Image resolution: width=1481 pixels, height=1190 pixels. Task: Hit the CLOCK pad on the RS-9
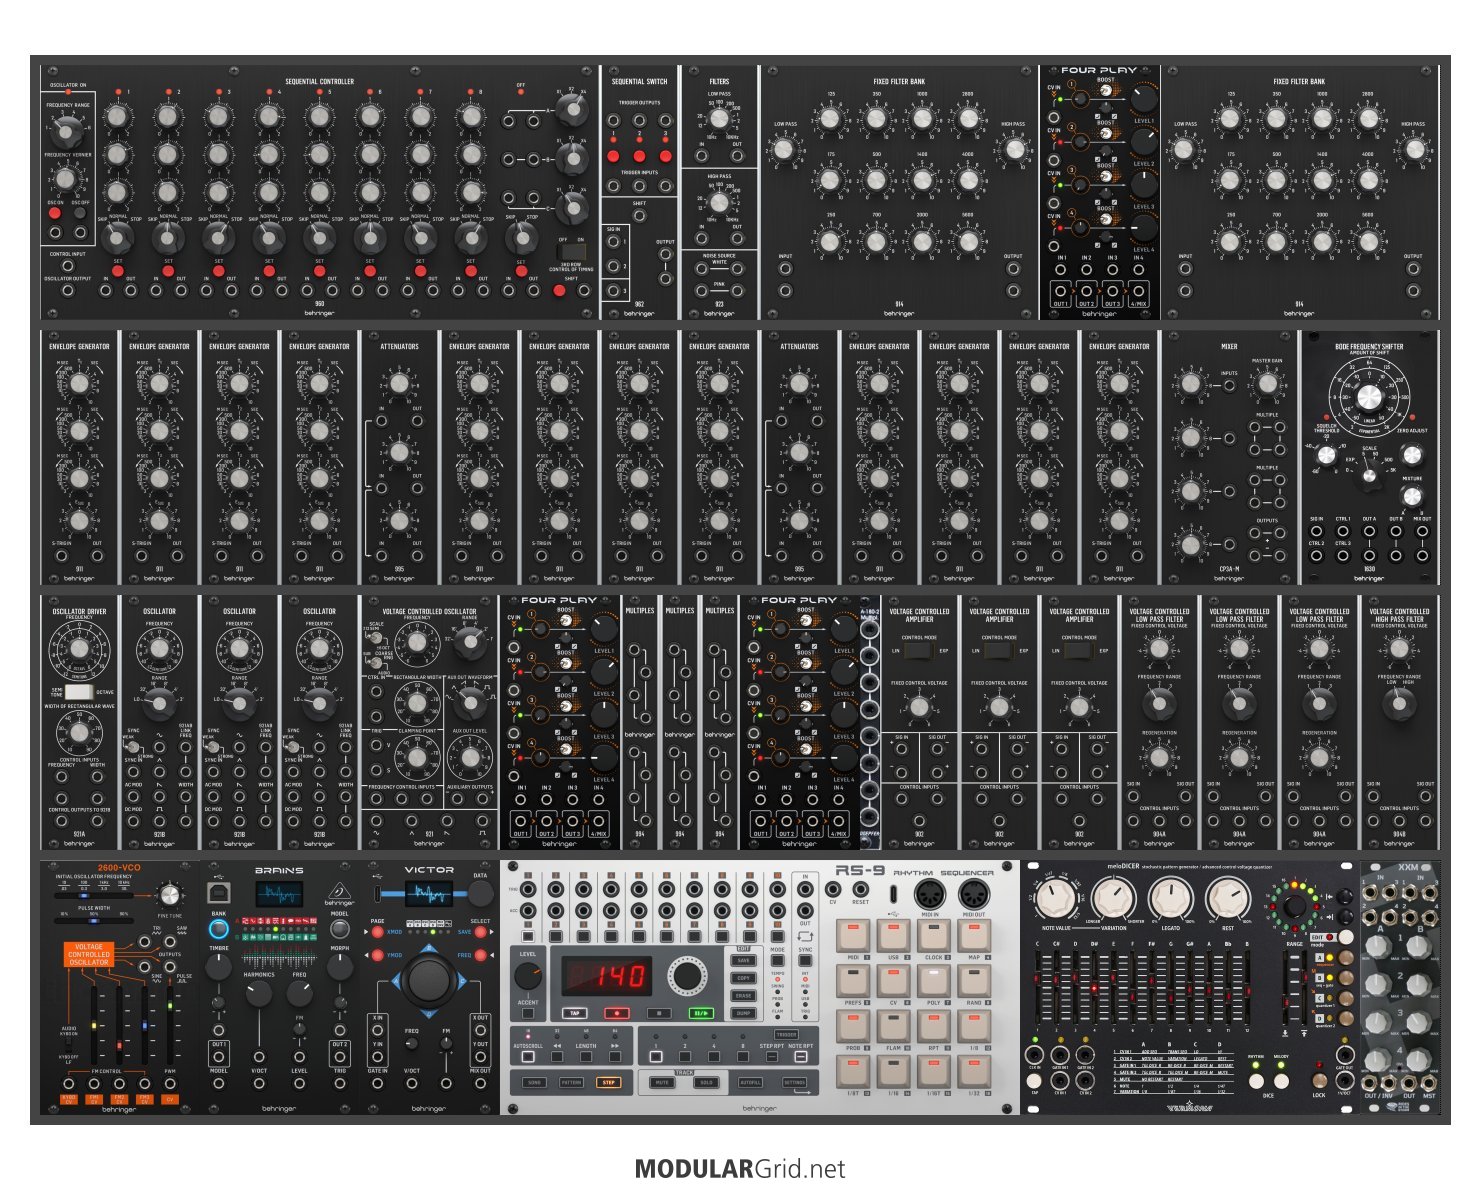coord(933,936)
